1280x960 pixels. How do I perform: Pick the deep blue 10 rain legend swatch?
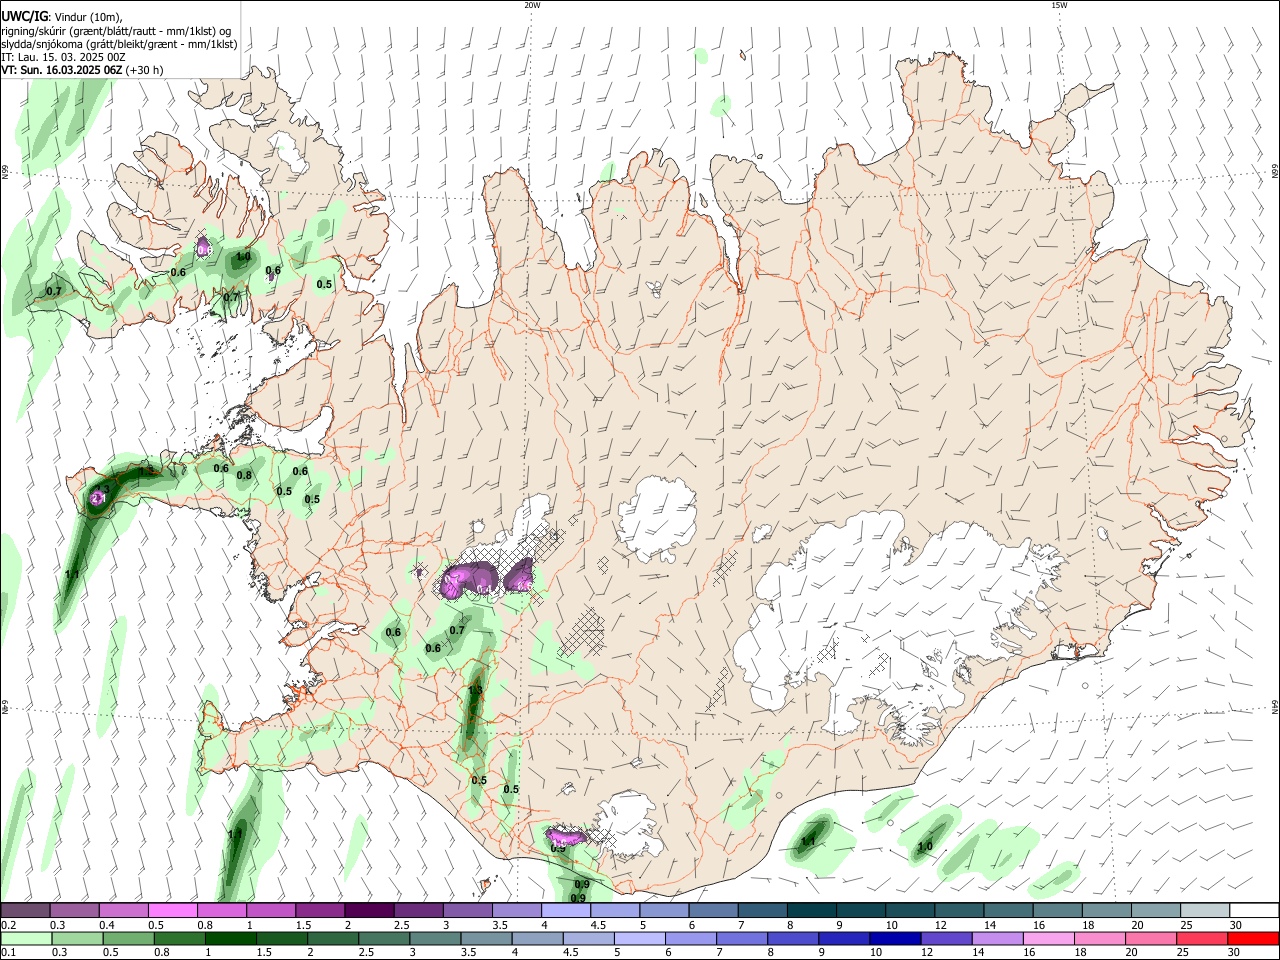[895, 938]
